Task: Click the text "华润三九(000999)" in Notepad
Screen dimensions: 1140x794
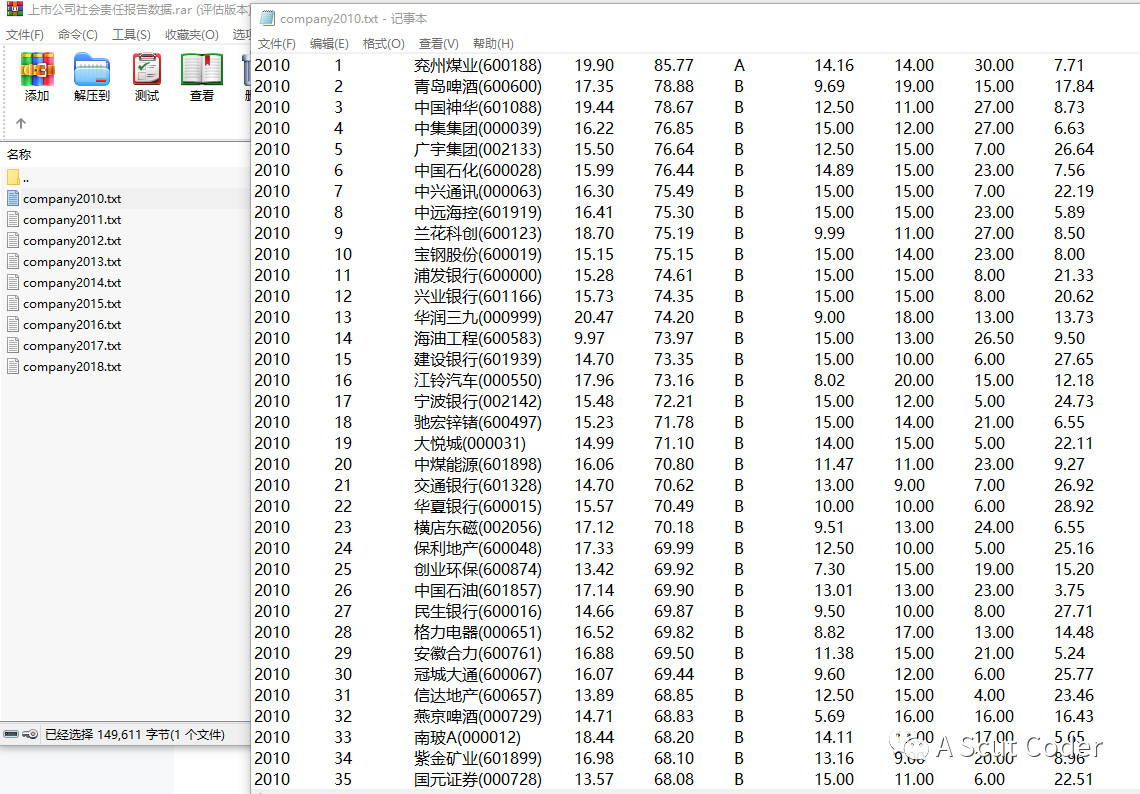Action: [x=478, y=318]
